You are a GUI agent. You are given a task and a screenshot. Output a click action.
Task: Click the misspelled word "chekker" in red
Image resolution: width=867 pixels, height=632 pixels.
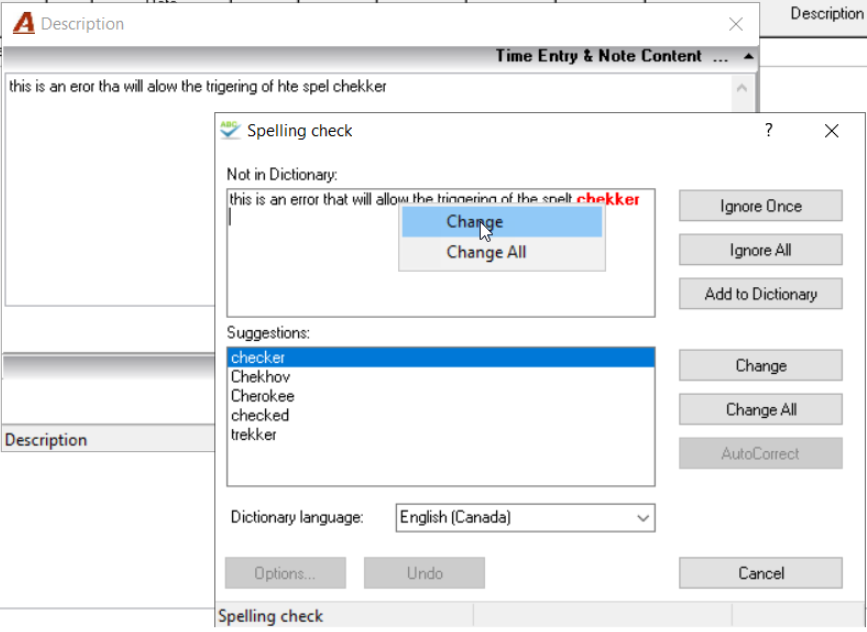(x=608, y=199)
